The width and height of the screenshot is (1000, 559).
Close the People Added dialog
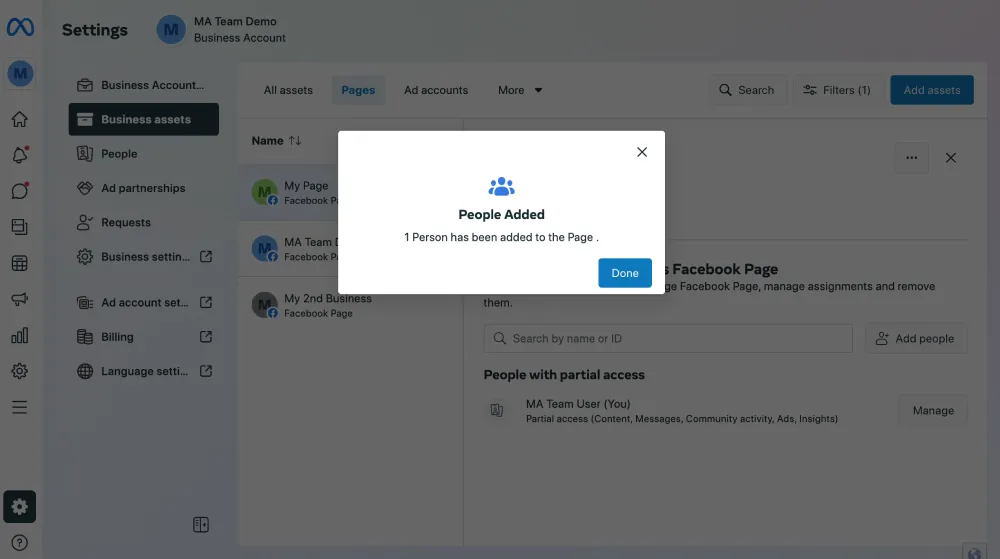pyautogui.click(x=642, y=152)
